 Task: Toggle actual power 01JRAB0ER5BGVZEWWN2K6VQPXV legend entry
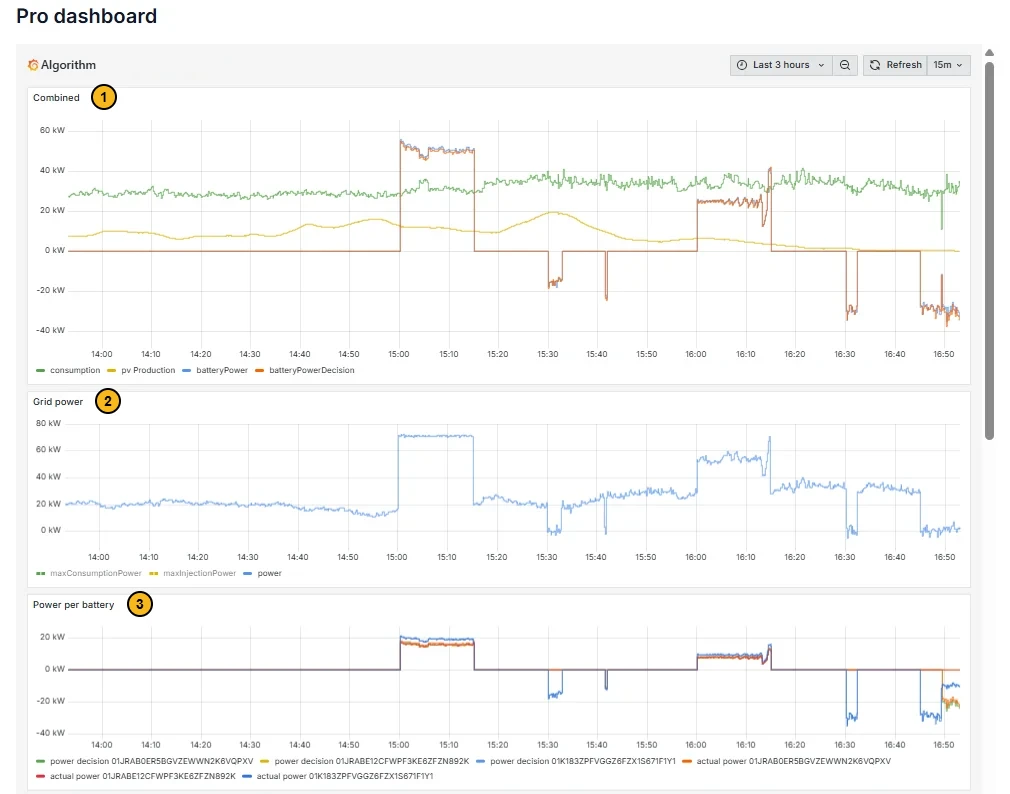786,761
